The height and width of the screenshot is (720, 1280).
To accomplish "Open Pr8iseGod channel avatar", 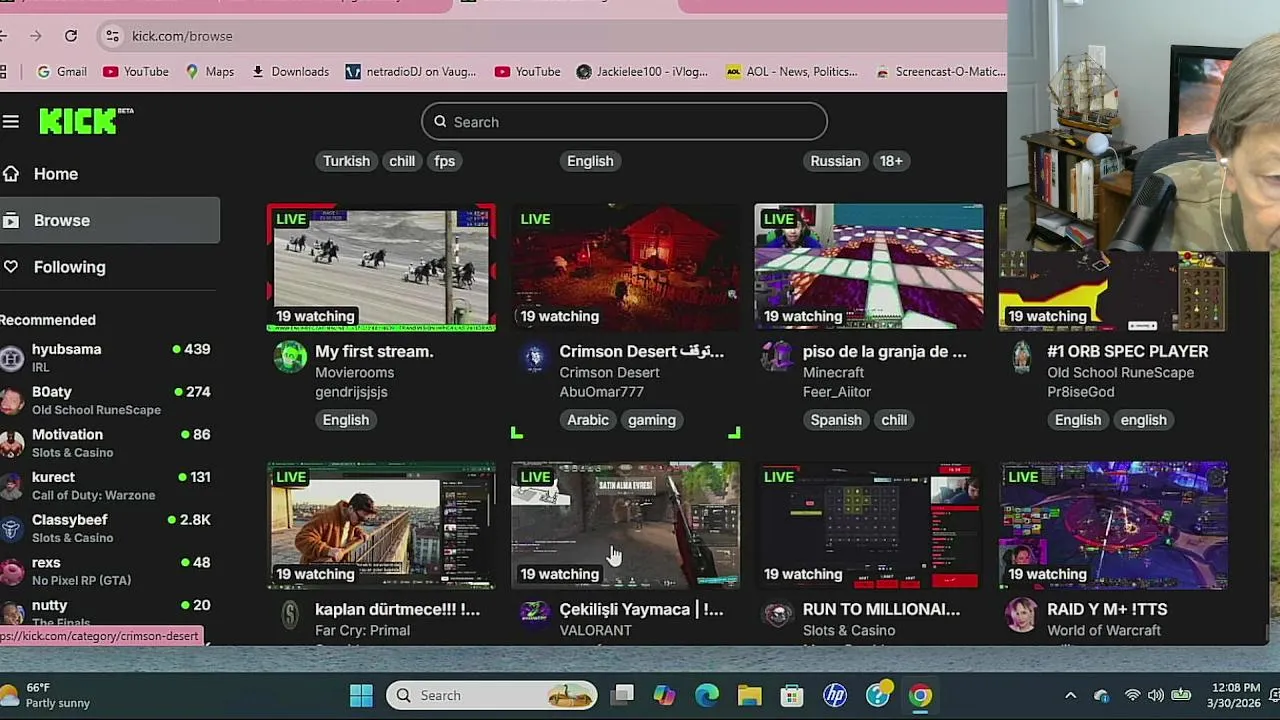I will [1022, 357].
